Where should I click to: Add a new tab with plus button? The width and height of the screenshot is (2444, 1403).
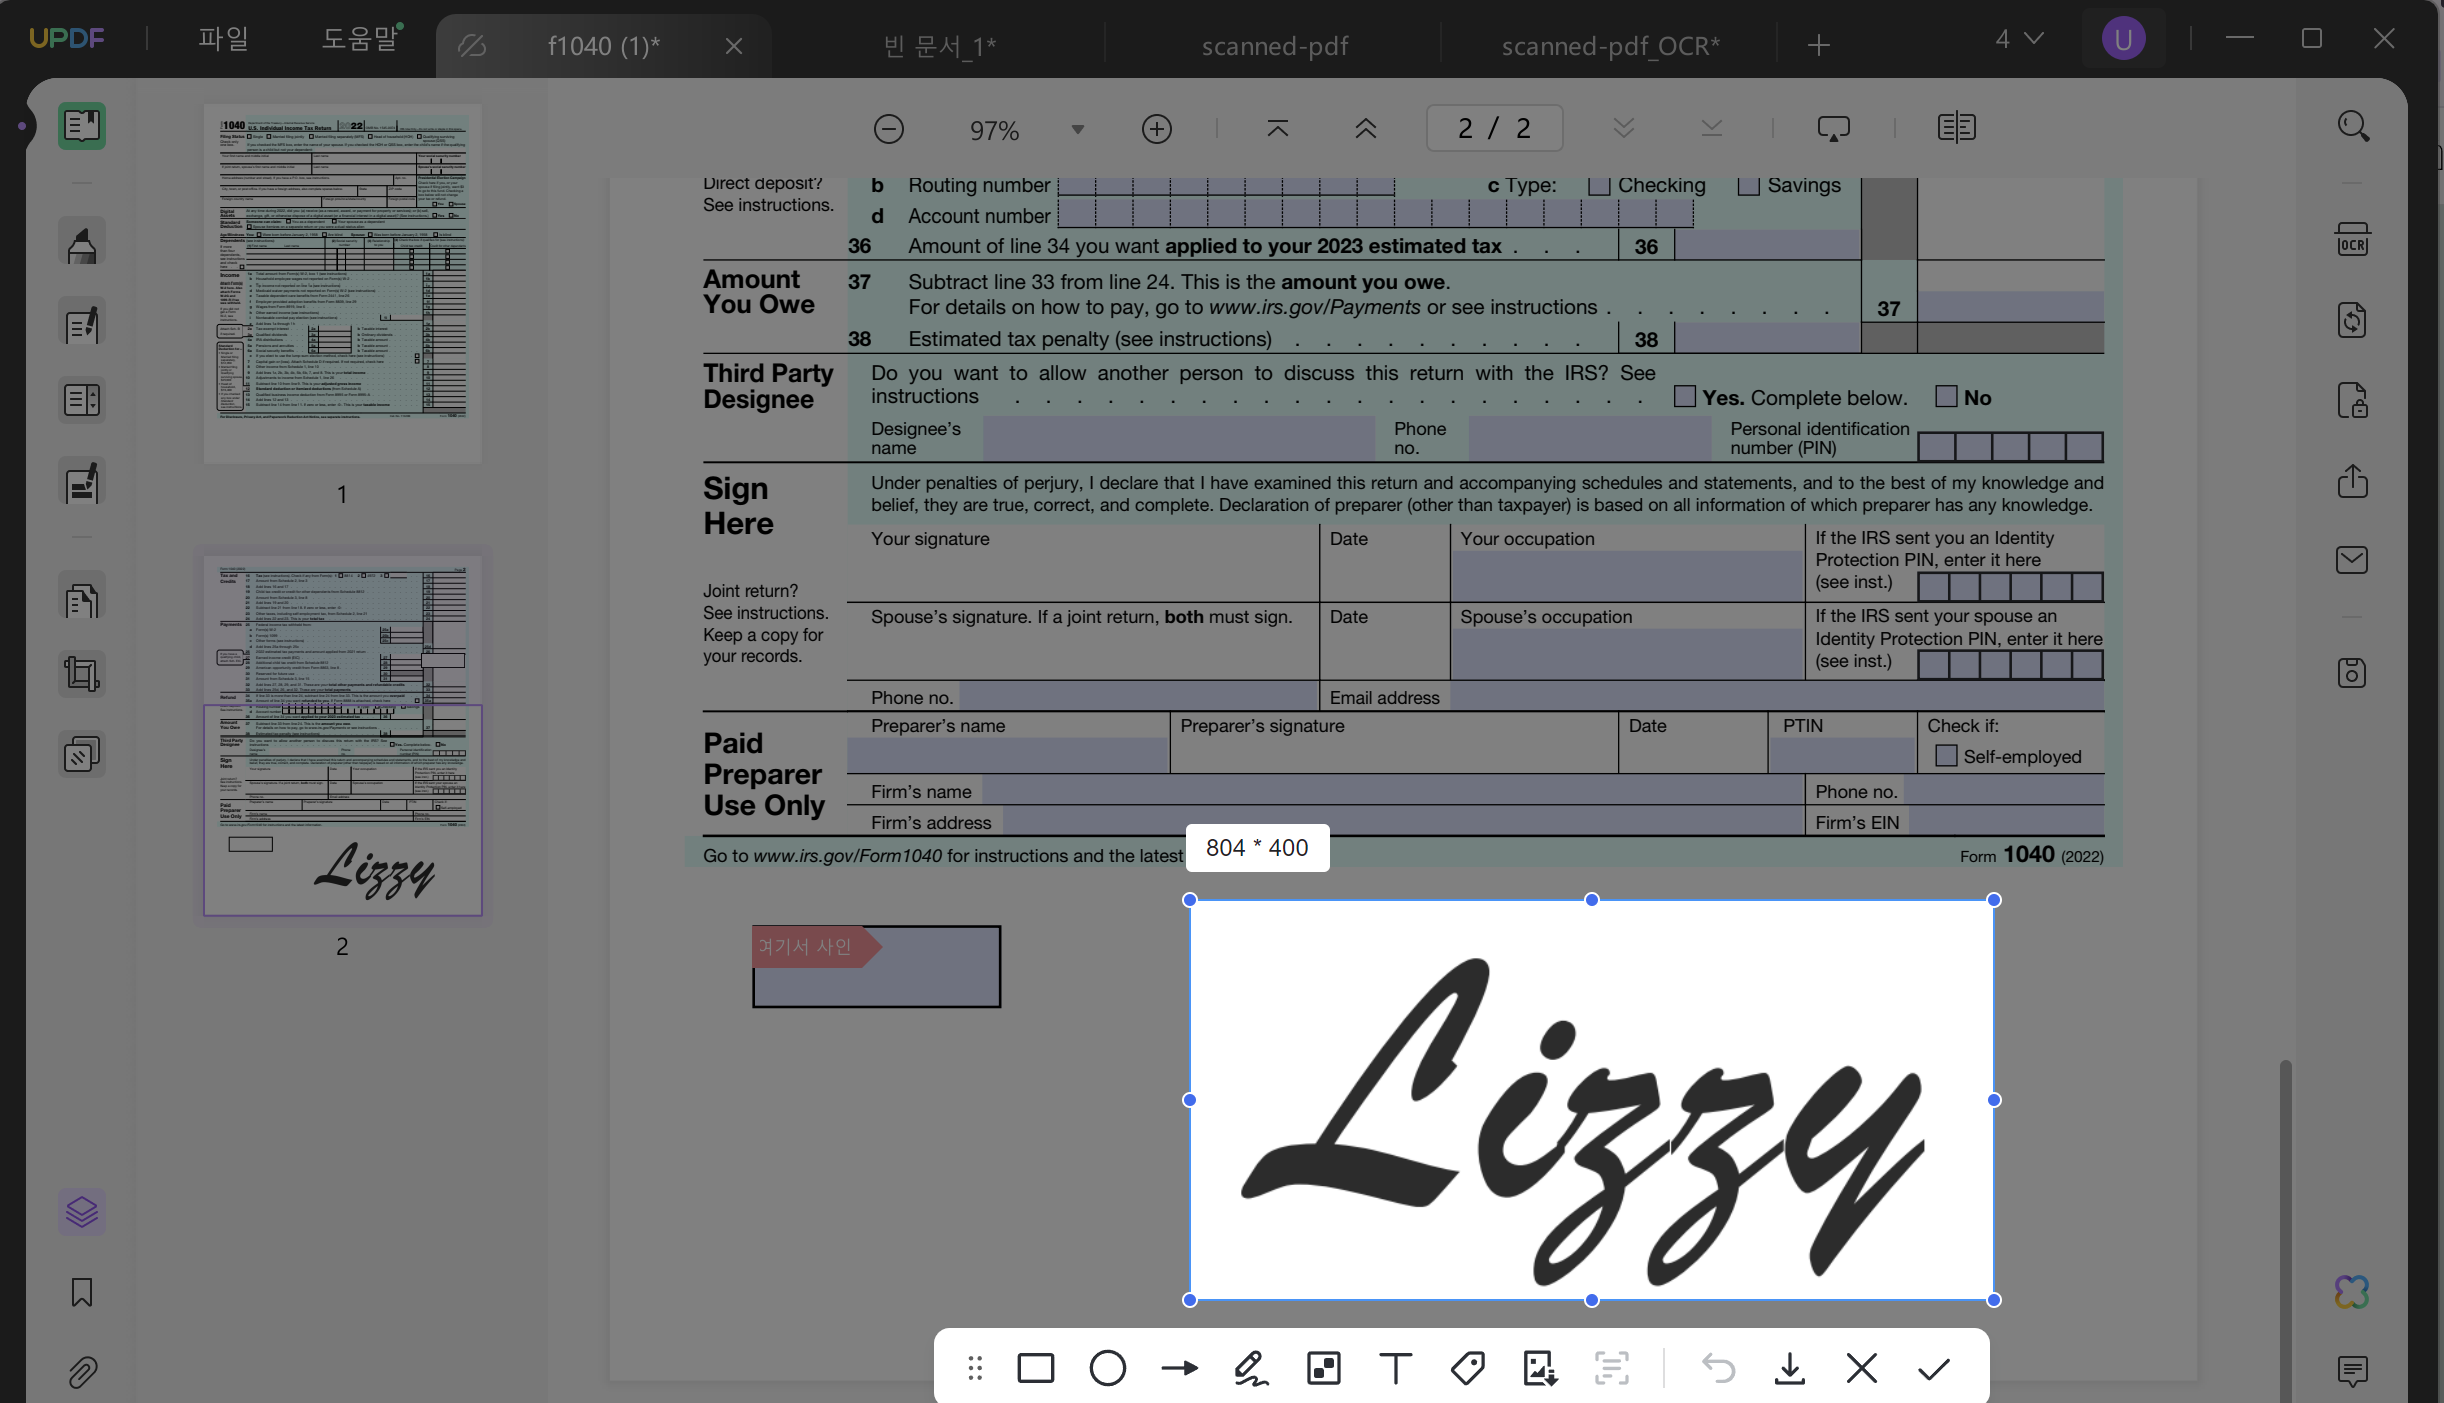point(1819,45)
